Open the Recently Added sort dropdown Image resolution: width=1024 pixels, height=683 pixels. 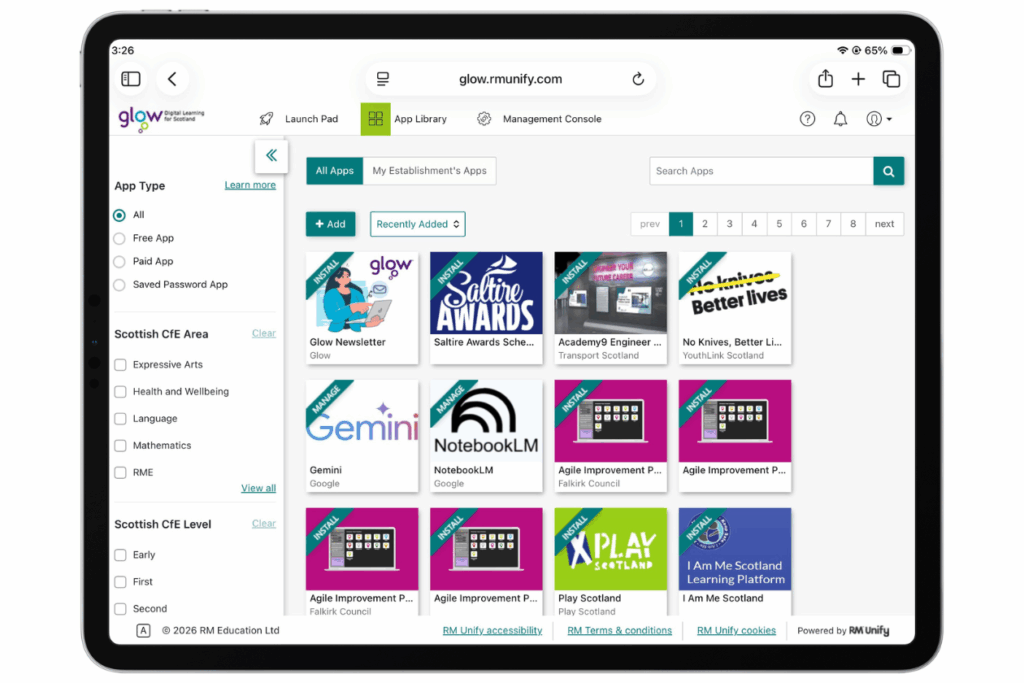tap(418, 224)
